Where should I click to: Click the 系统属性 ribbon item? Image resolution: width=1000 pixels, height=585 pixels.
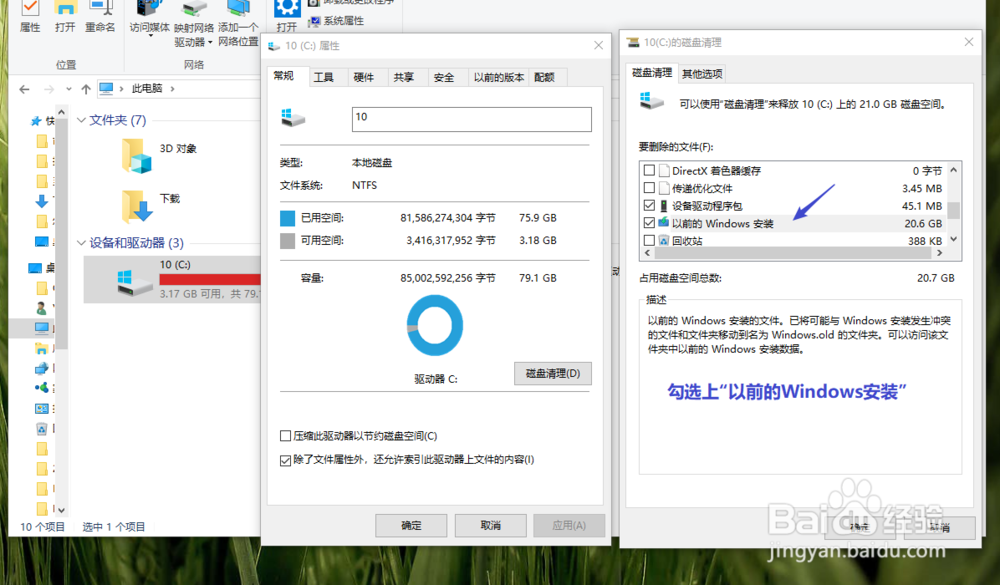tap(337, 21)
